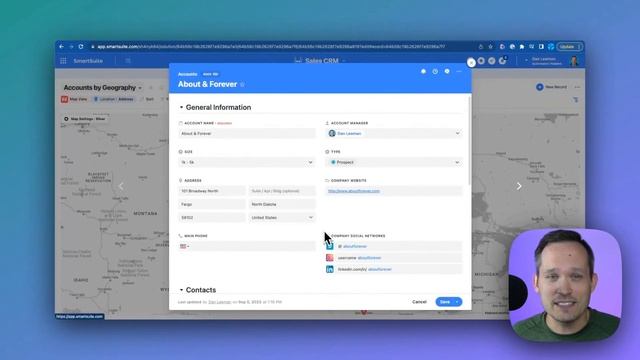Open the hamburger menu next to SmartSuite
Viewport: 640px width, 360px height.
tap(128, 61)
